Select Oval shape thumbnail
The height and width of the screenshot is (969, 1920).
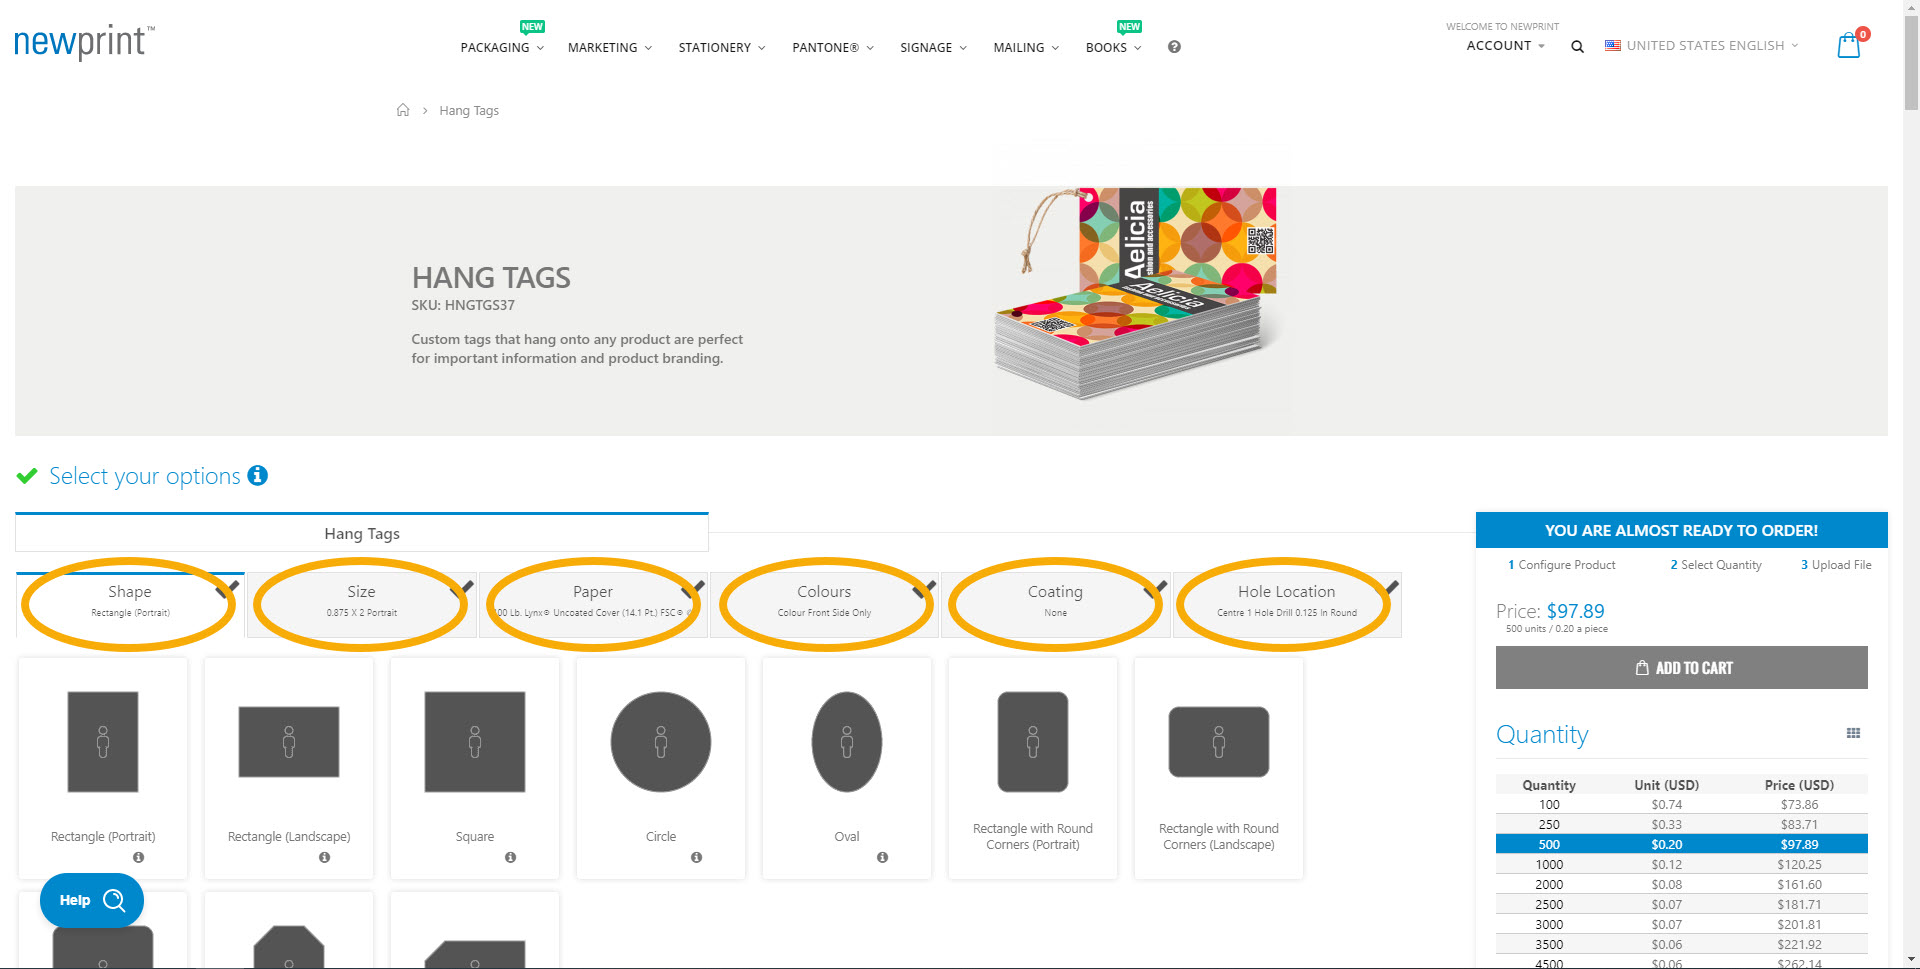[x=847, y=742]
